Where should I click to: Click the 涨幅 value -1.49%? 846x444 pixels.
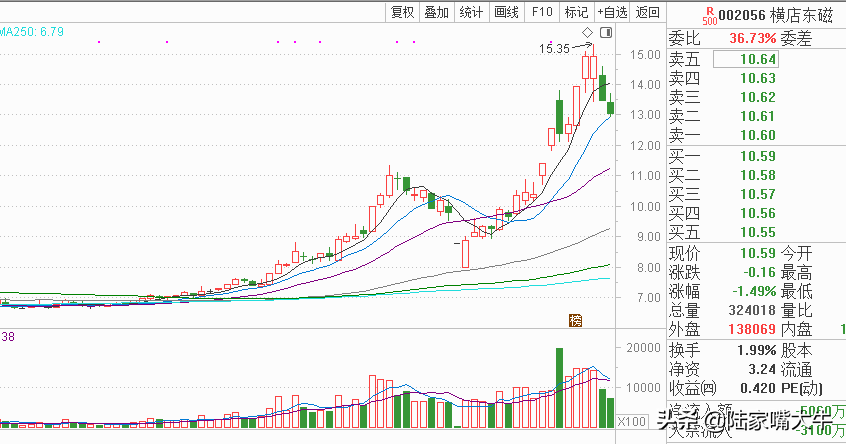click(x=754, y=291)
